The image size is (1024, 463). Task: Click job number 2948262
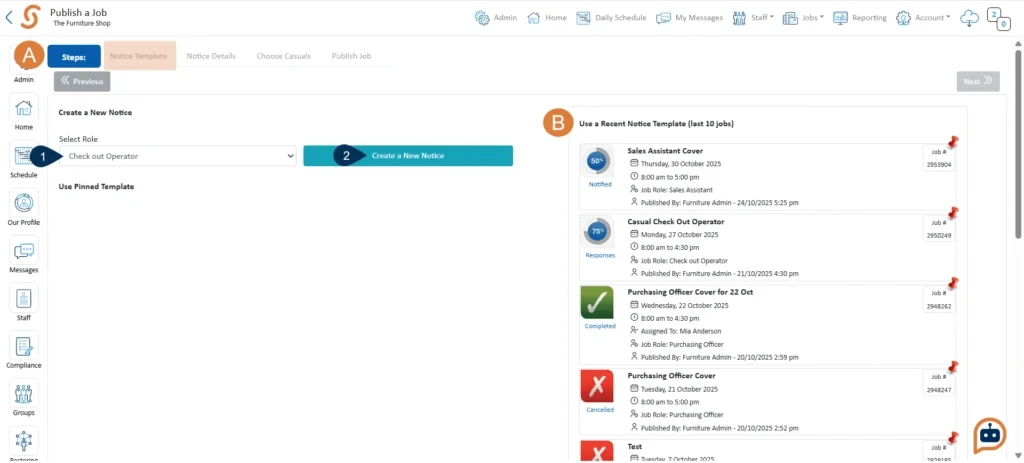point(939,306)
